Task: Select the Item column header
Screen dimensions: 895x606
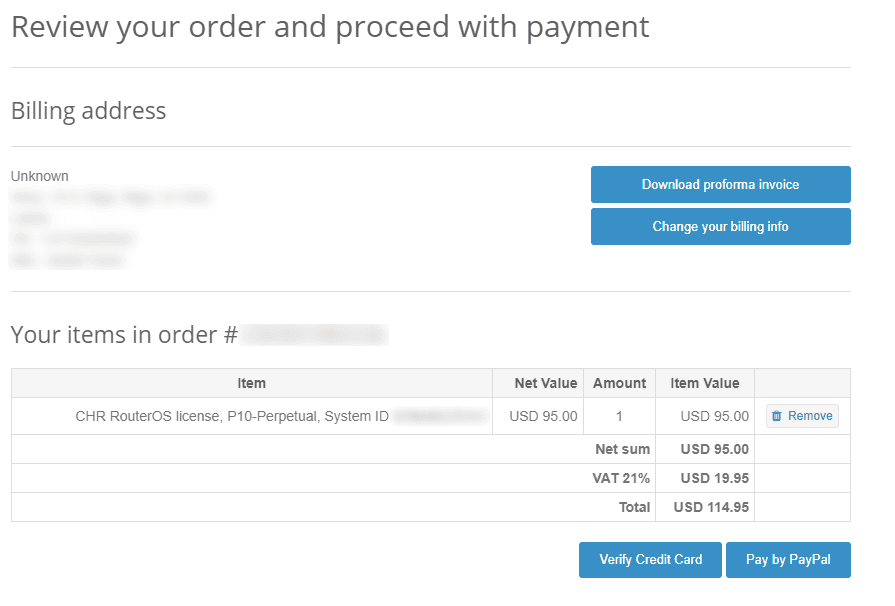Action: click(251, 383)
